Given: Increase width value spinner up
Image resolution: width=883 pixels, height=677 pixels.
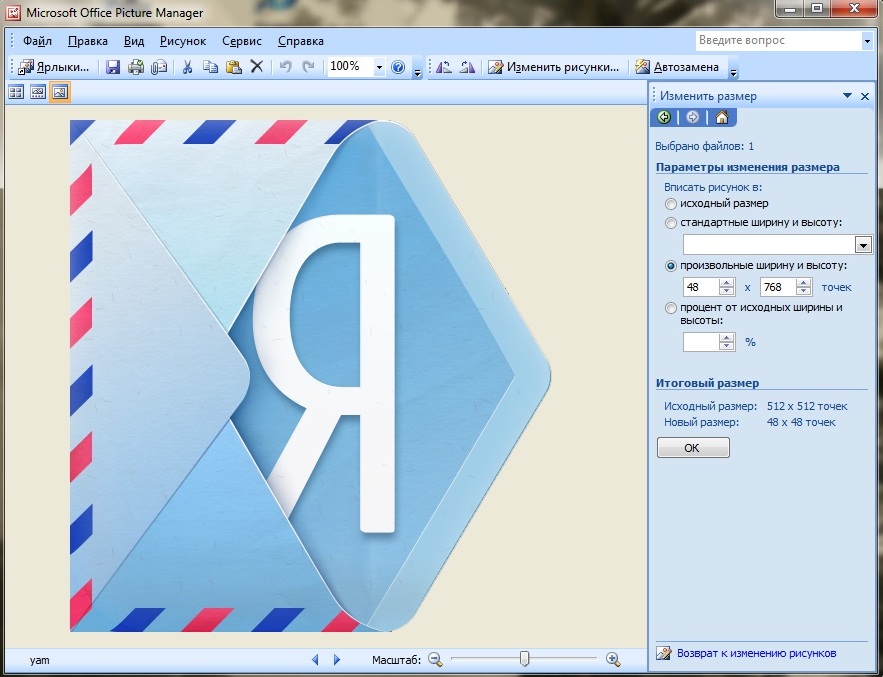Looking at the screenshot, I should point(726,283).
